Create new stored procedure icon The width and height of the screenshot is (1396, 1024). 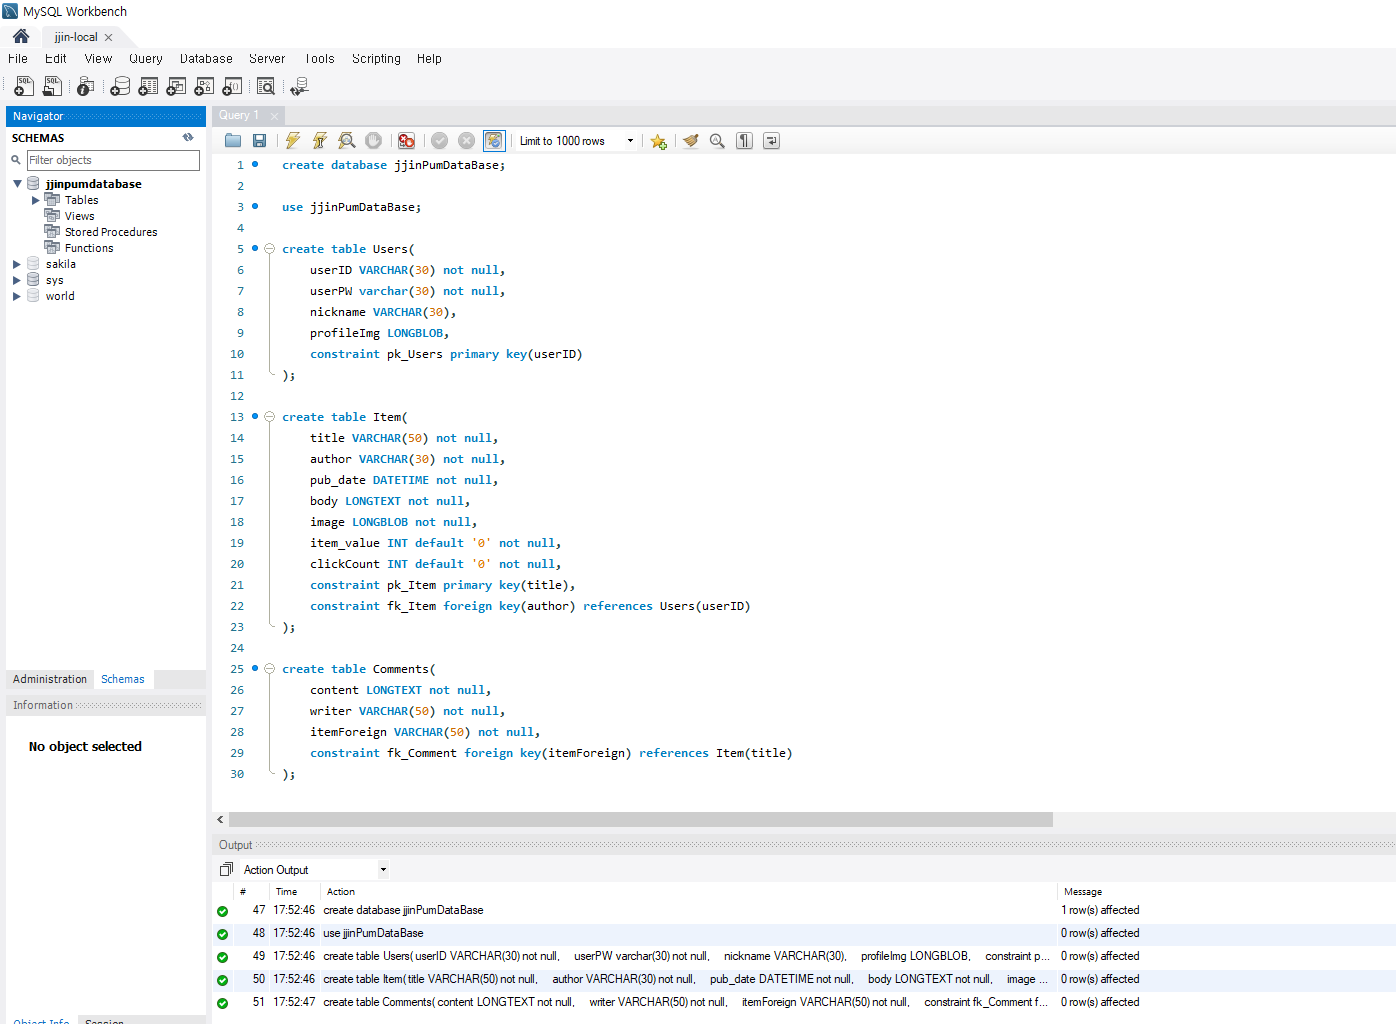[x=204, y=87]
